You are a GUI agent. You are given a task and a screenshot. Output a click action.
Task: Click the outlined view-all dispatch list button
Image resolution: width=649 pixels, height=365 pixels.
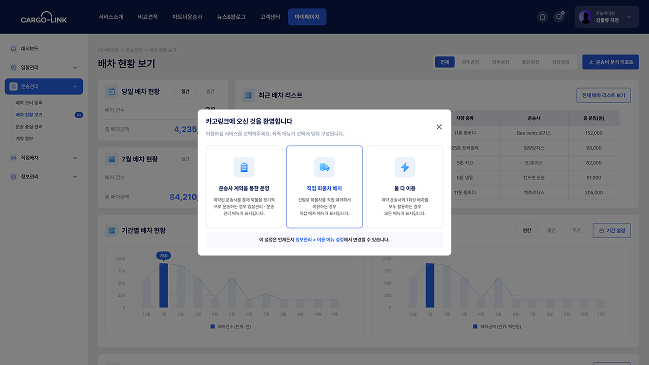pyautogui.click(x=603, y=95)
